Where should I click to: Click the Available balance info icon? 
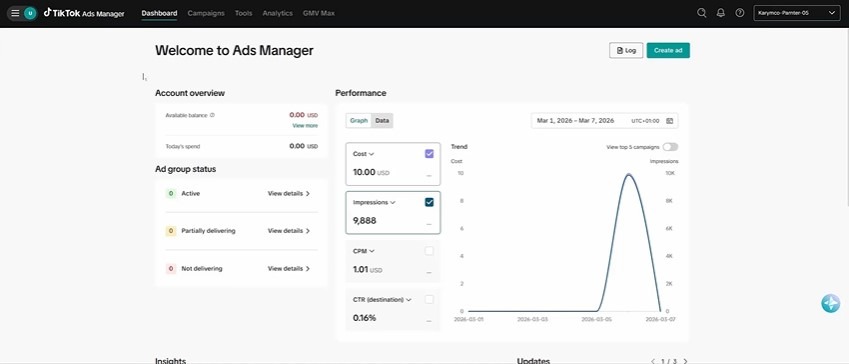click(212, 115)
